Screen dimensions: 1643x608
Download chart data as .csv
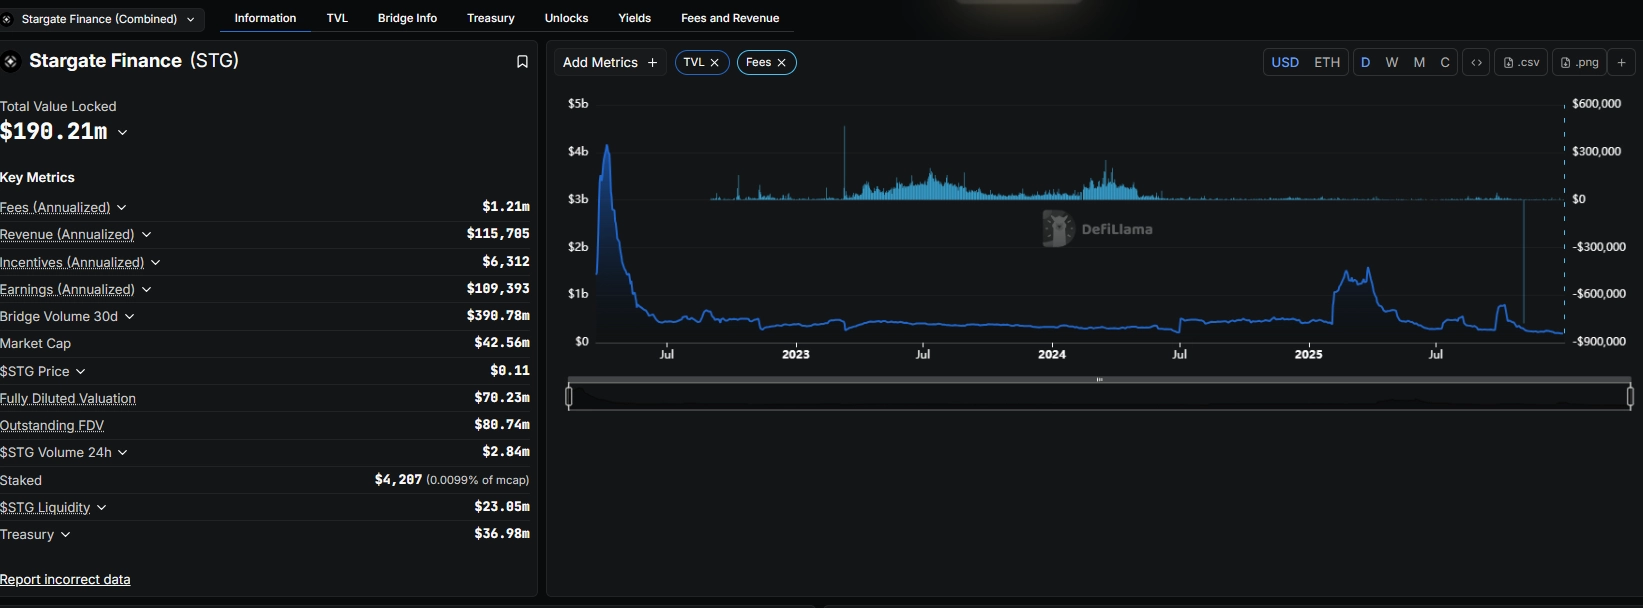[x=1521, y=62]
